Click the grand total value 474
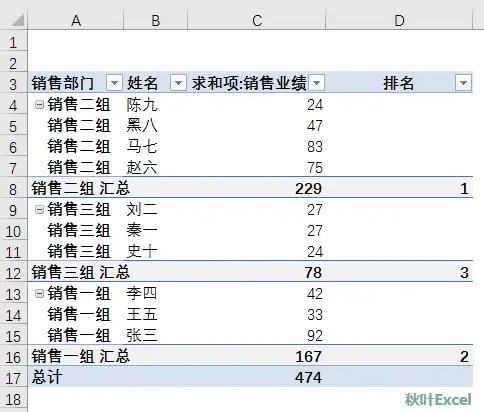Screen dimensions: 484x412 click(x=308, y=378)
